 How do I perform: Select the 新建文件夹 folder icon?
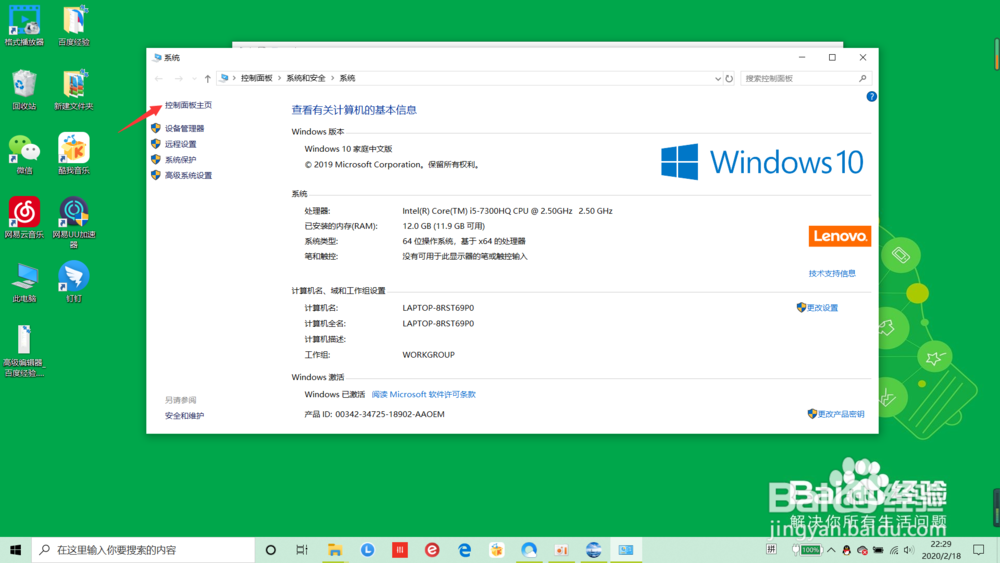coord(74,90)
